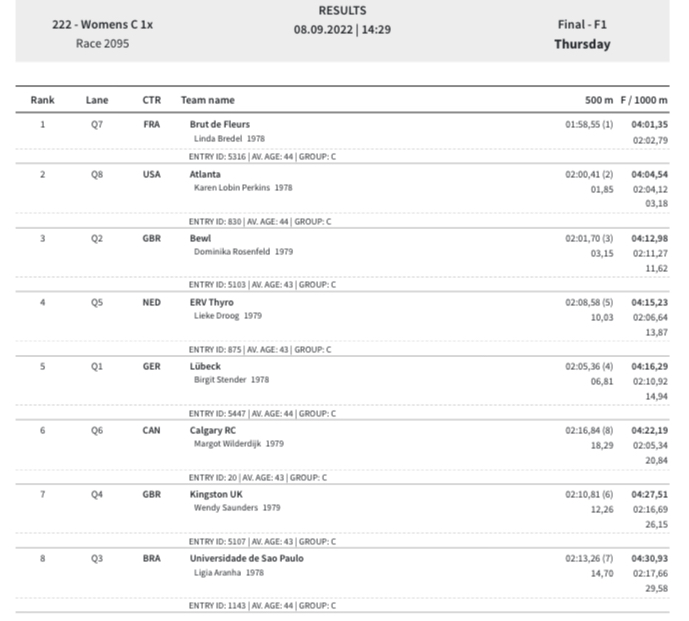Click the Lane column header
This screenshot has width=689, height=621.
point(97,100)
